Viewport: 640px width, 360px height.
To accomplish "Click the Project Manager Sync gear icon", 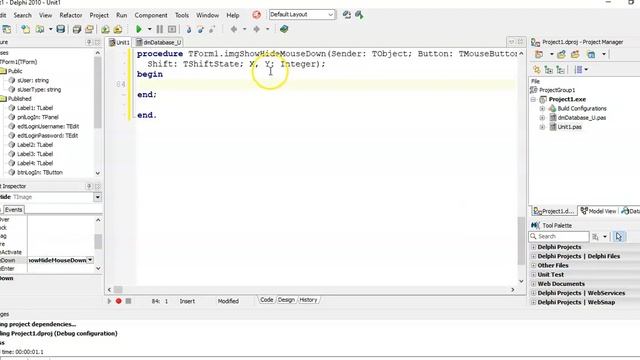I will click(x=537, y=70).
